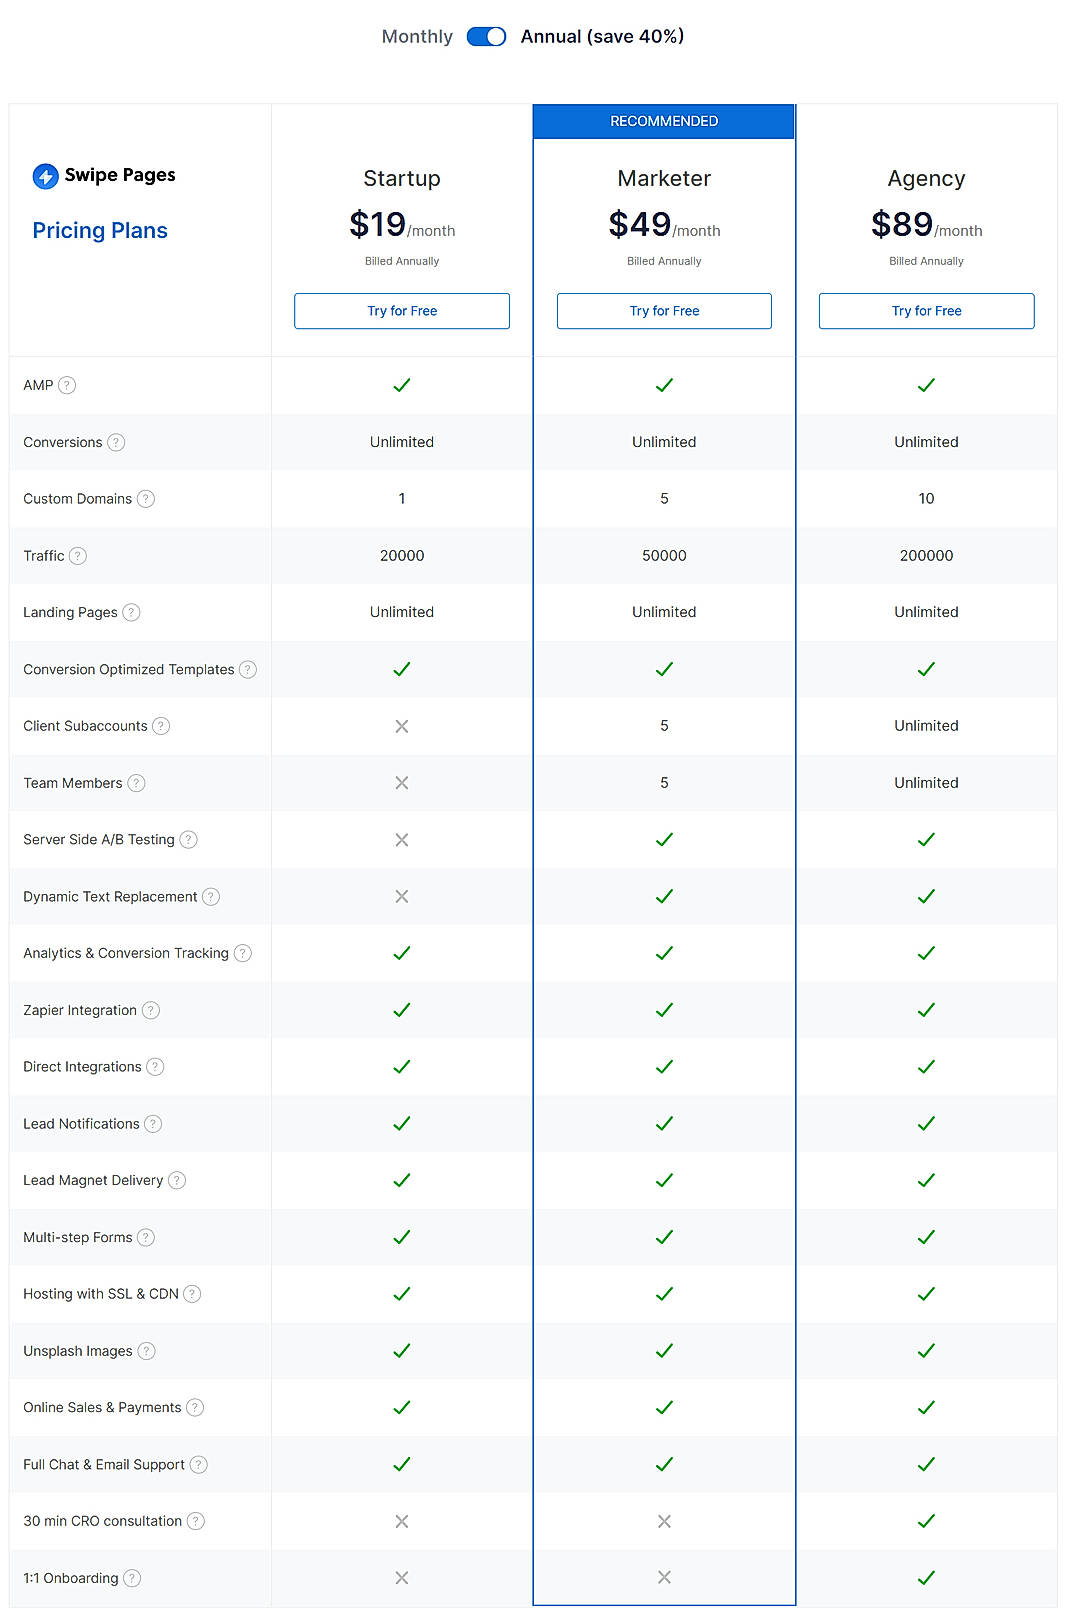The height and width of the screenshot is (1614, 1070).
Task: Click the Annual (save 40%) label
Action: [601, 36]
